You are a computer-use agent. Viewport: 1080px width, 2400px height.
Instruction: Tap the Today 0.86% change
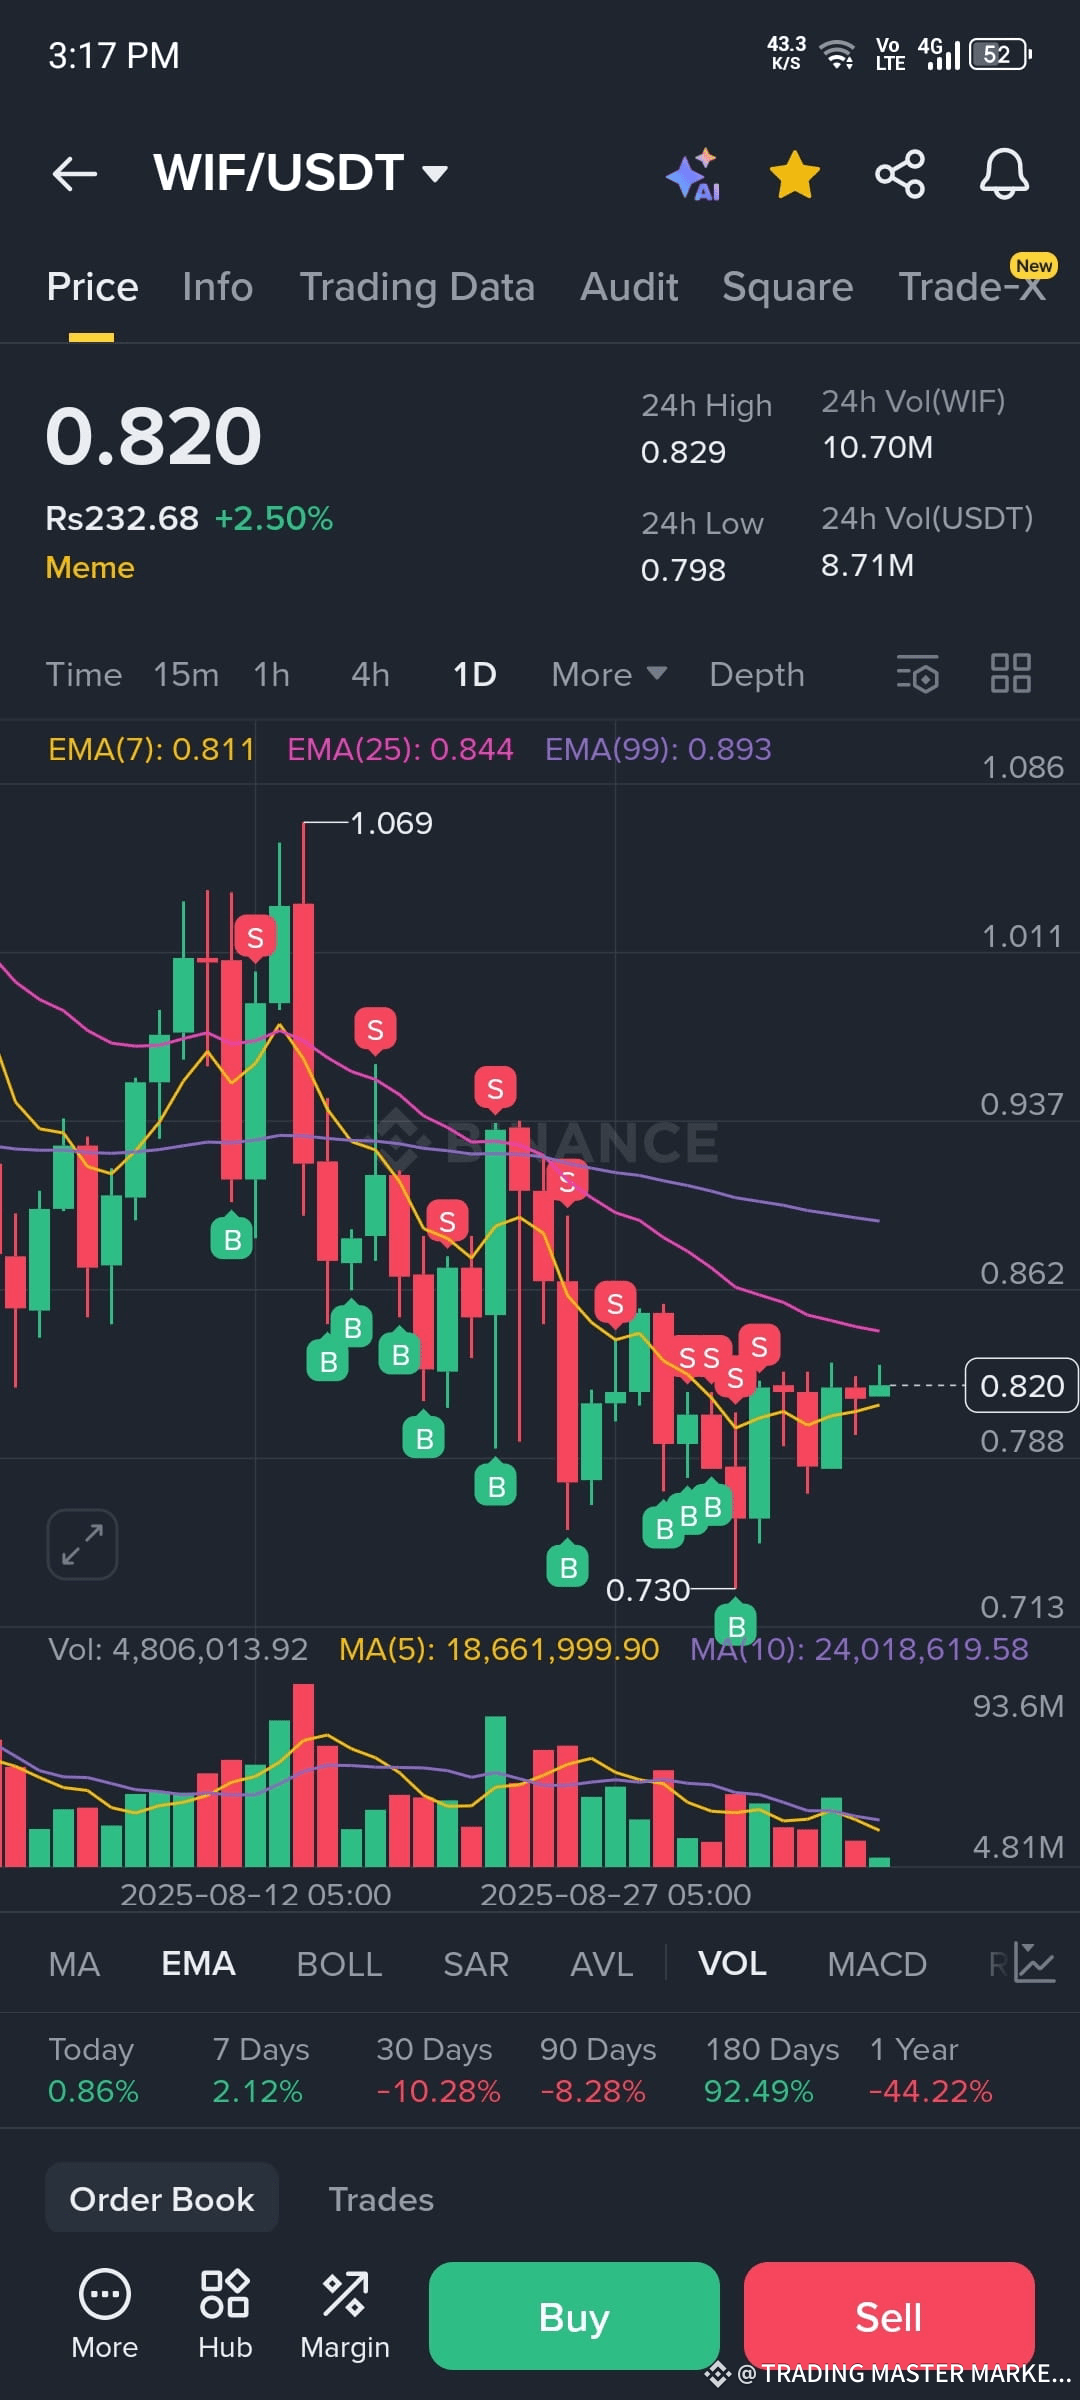tap(93, 2070)
